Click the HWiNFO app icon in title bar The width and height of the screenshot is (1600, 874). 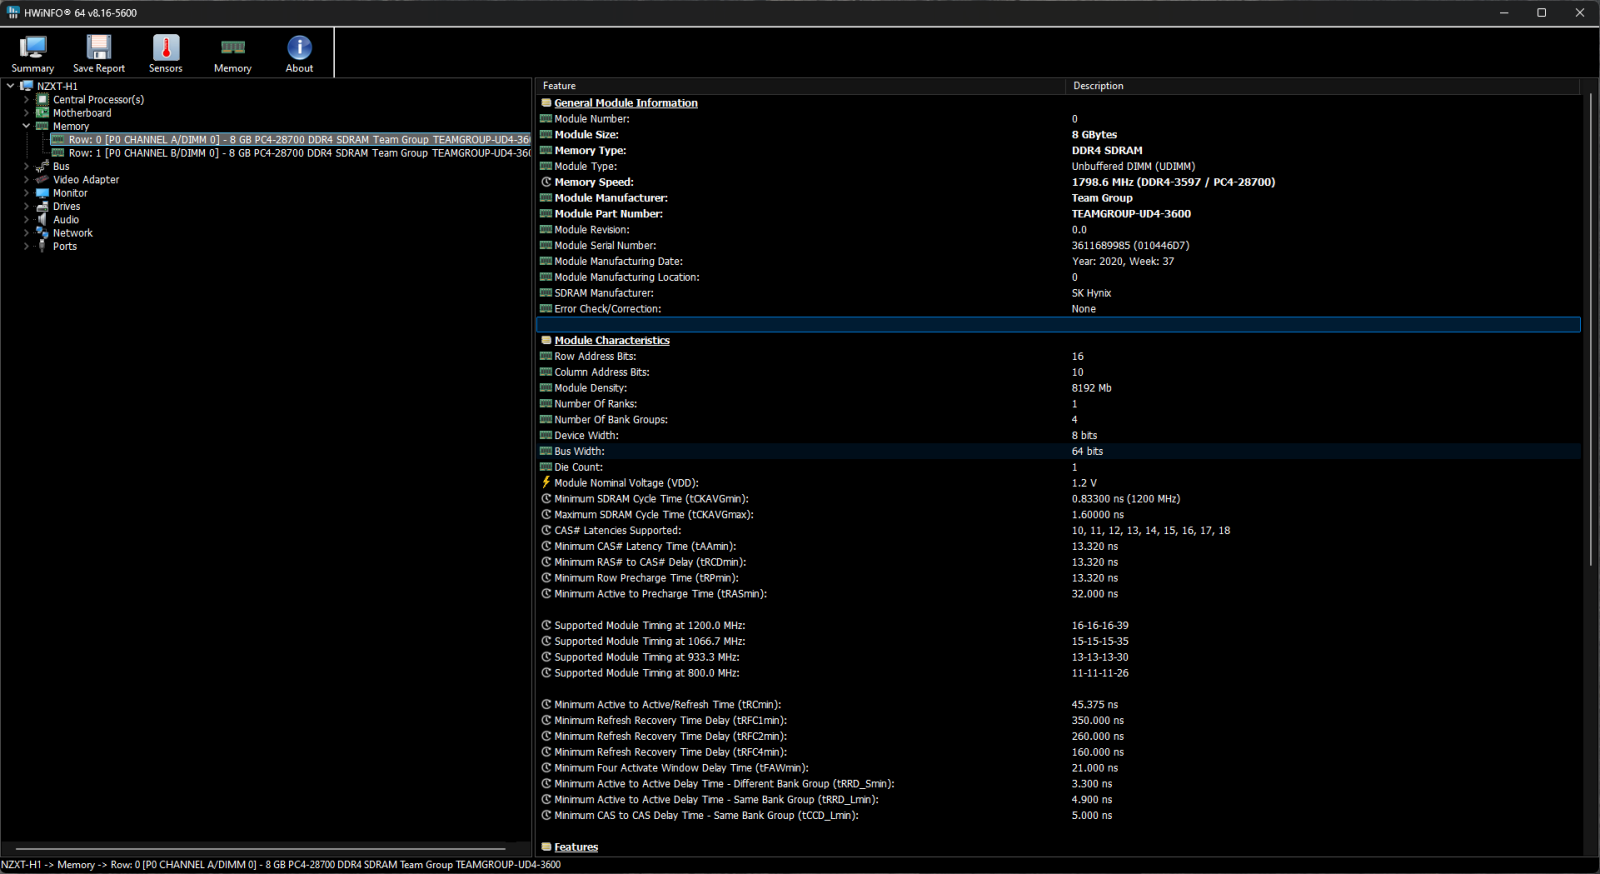click(x=13, y=13)
